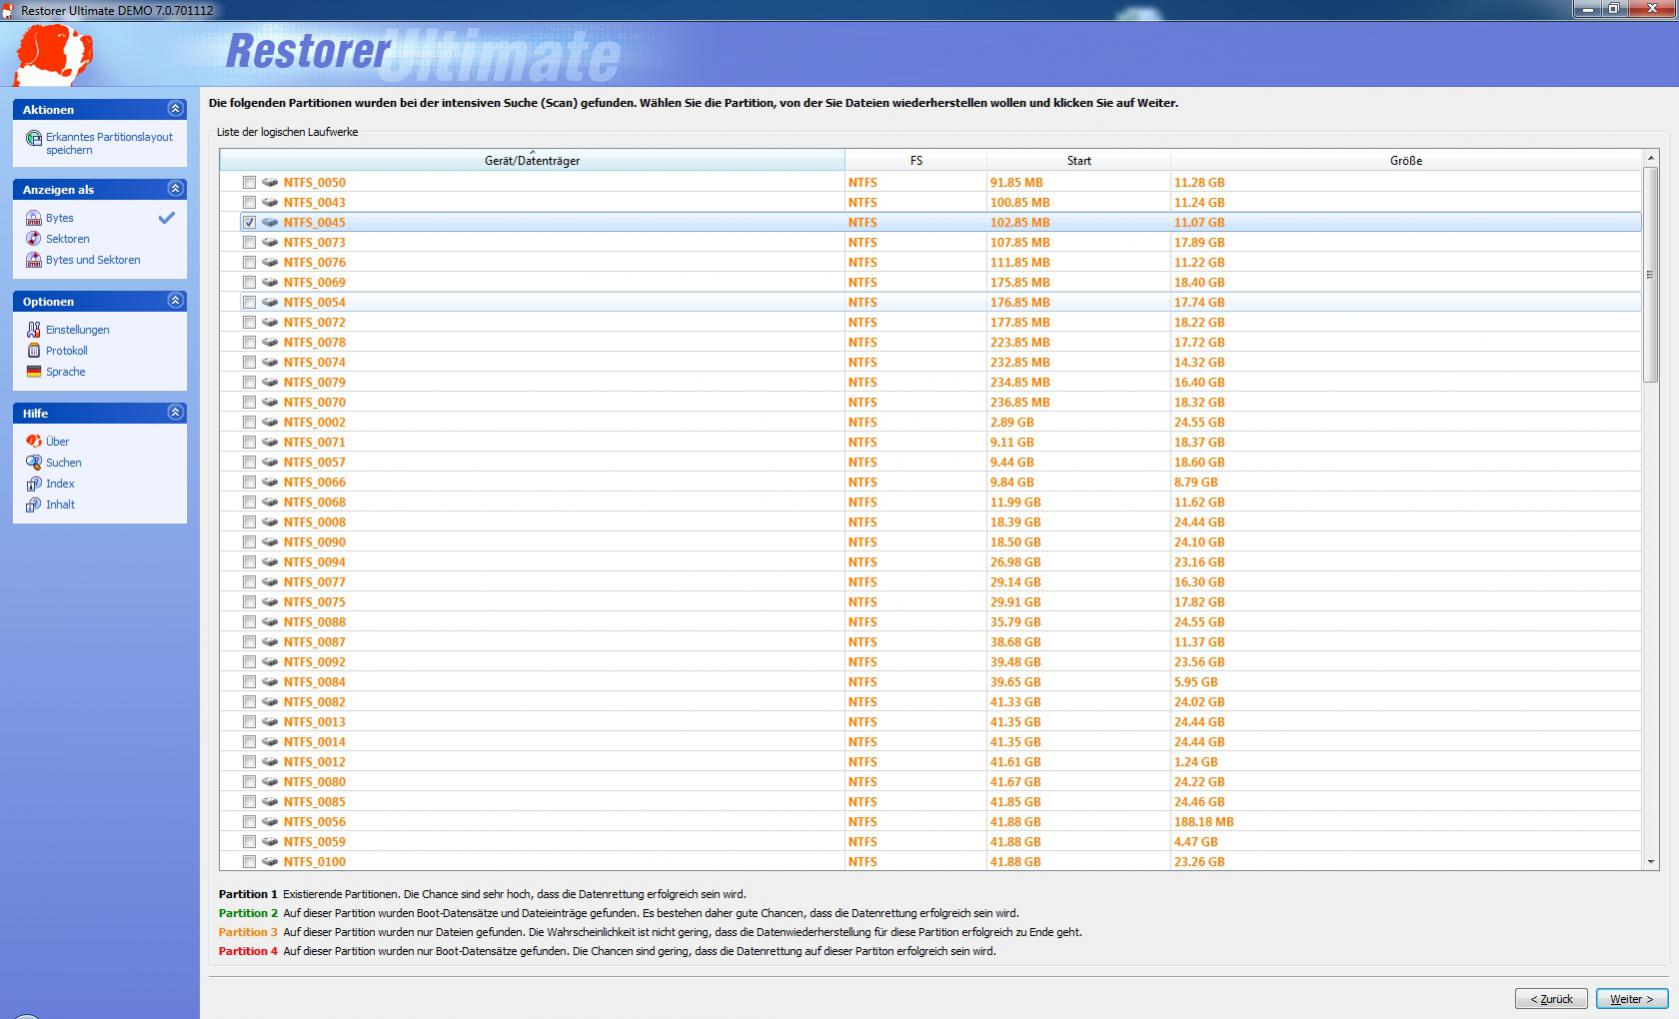Screen dimensions: 1679x1019
Task: Select the NTFS_0085 partition name
Action: click(314, 802)
